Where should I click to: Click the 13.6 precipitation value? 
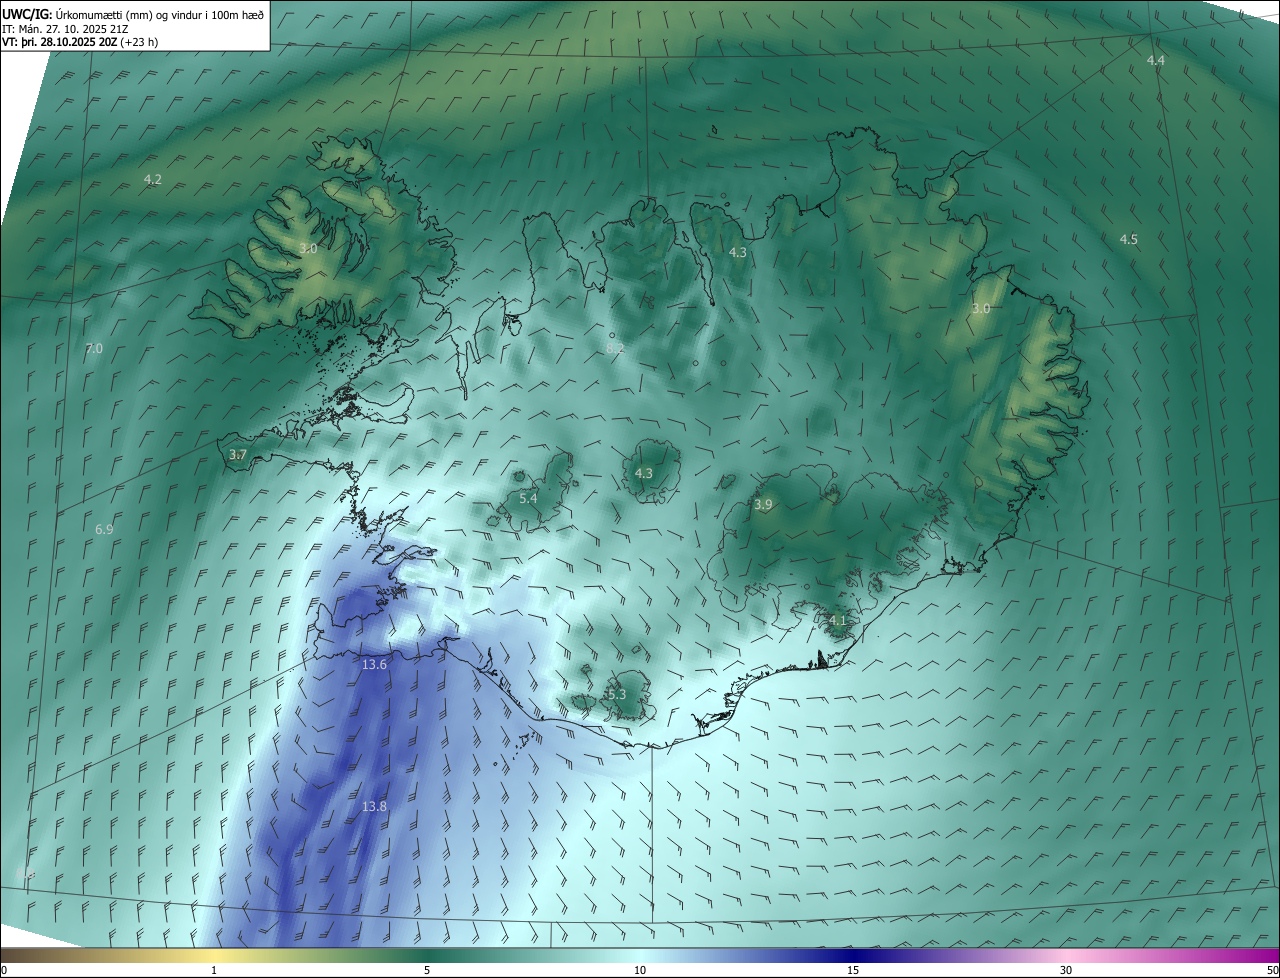coord(374,664)
